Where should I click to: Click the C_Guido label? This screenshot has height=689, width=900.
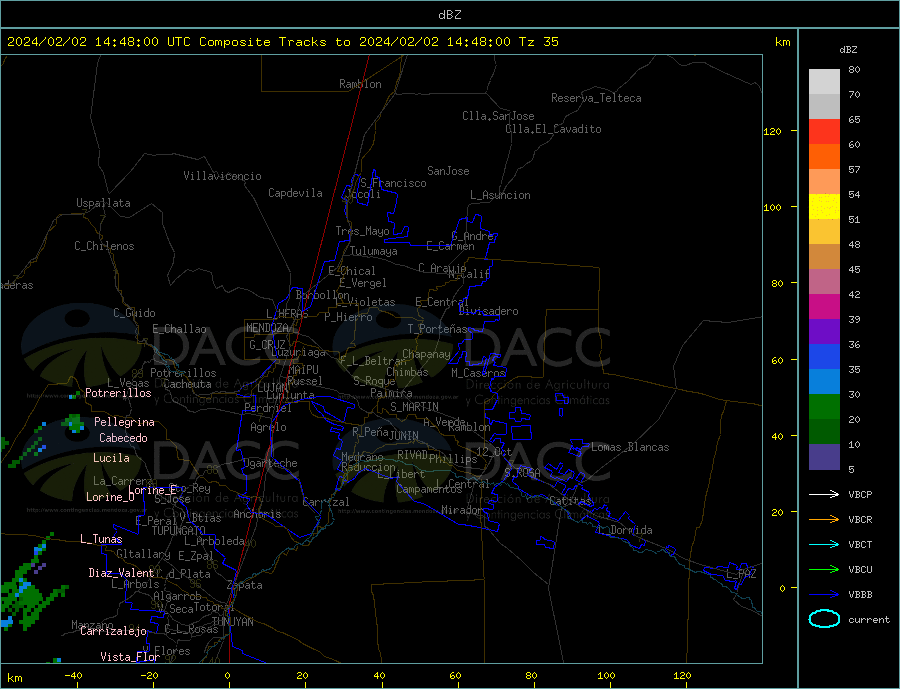(x=134, y=313)
